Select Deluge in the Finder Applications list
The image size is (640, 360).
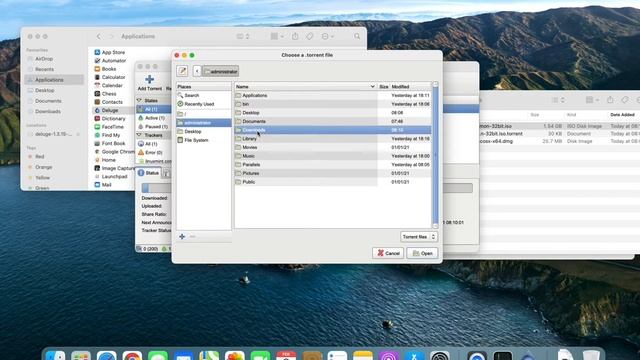tap(109, 110)
